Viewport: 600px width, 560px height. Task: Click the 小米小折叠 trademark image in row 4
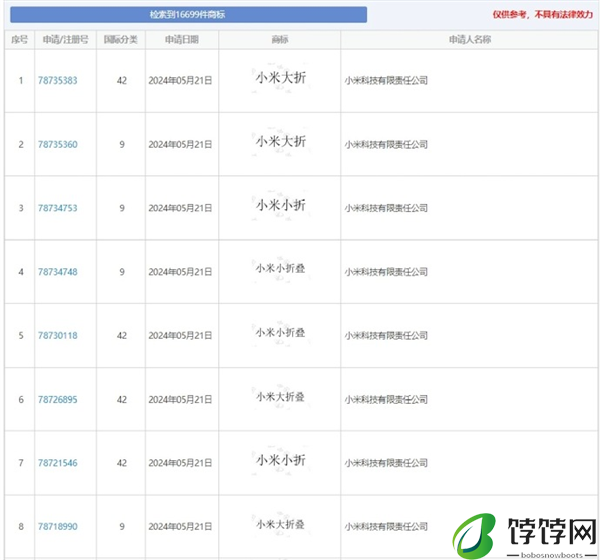pos(280,269)
